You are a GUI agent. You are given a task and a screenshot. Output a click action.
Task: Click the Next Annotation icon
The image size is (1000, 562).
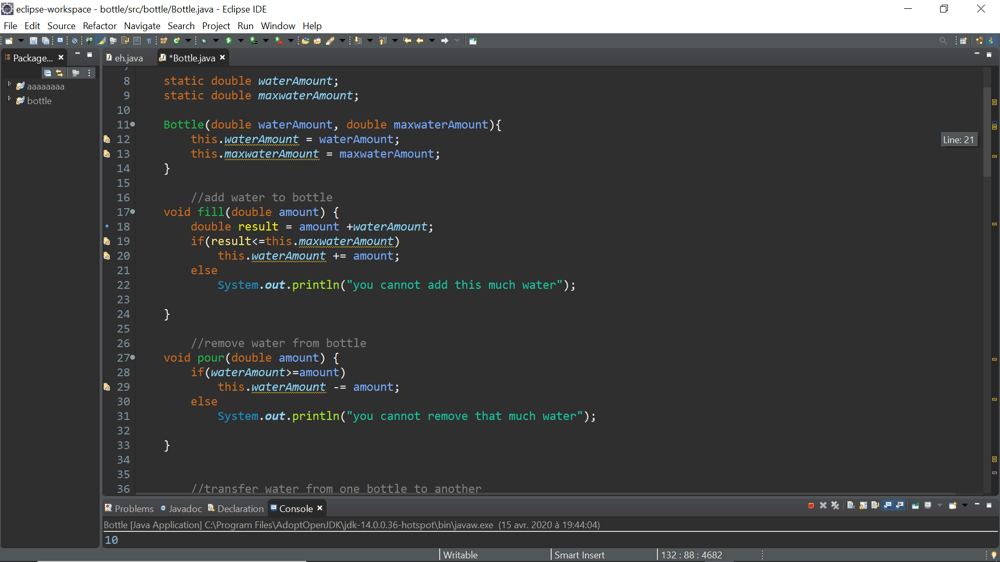[358, 41]
